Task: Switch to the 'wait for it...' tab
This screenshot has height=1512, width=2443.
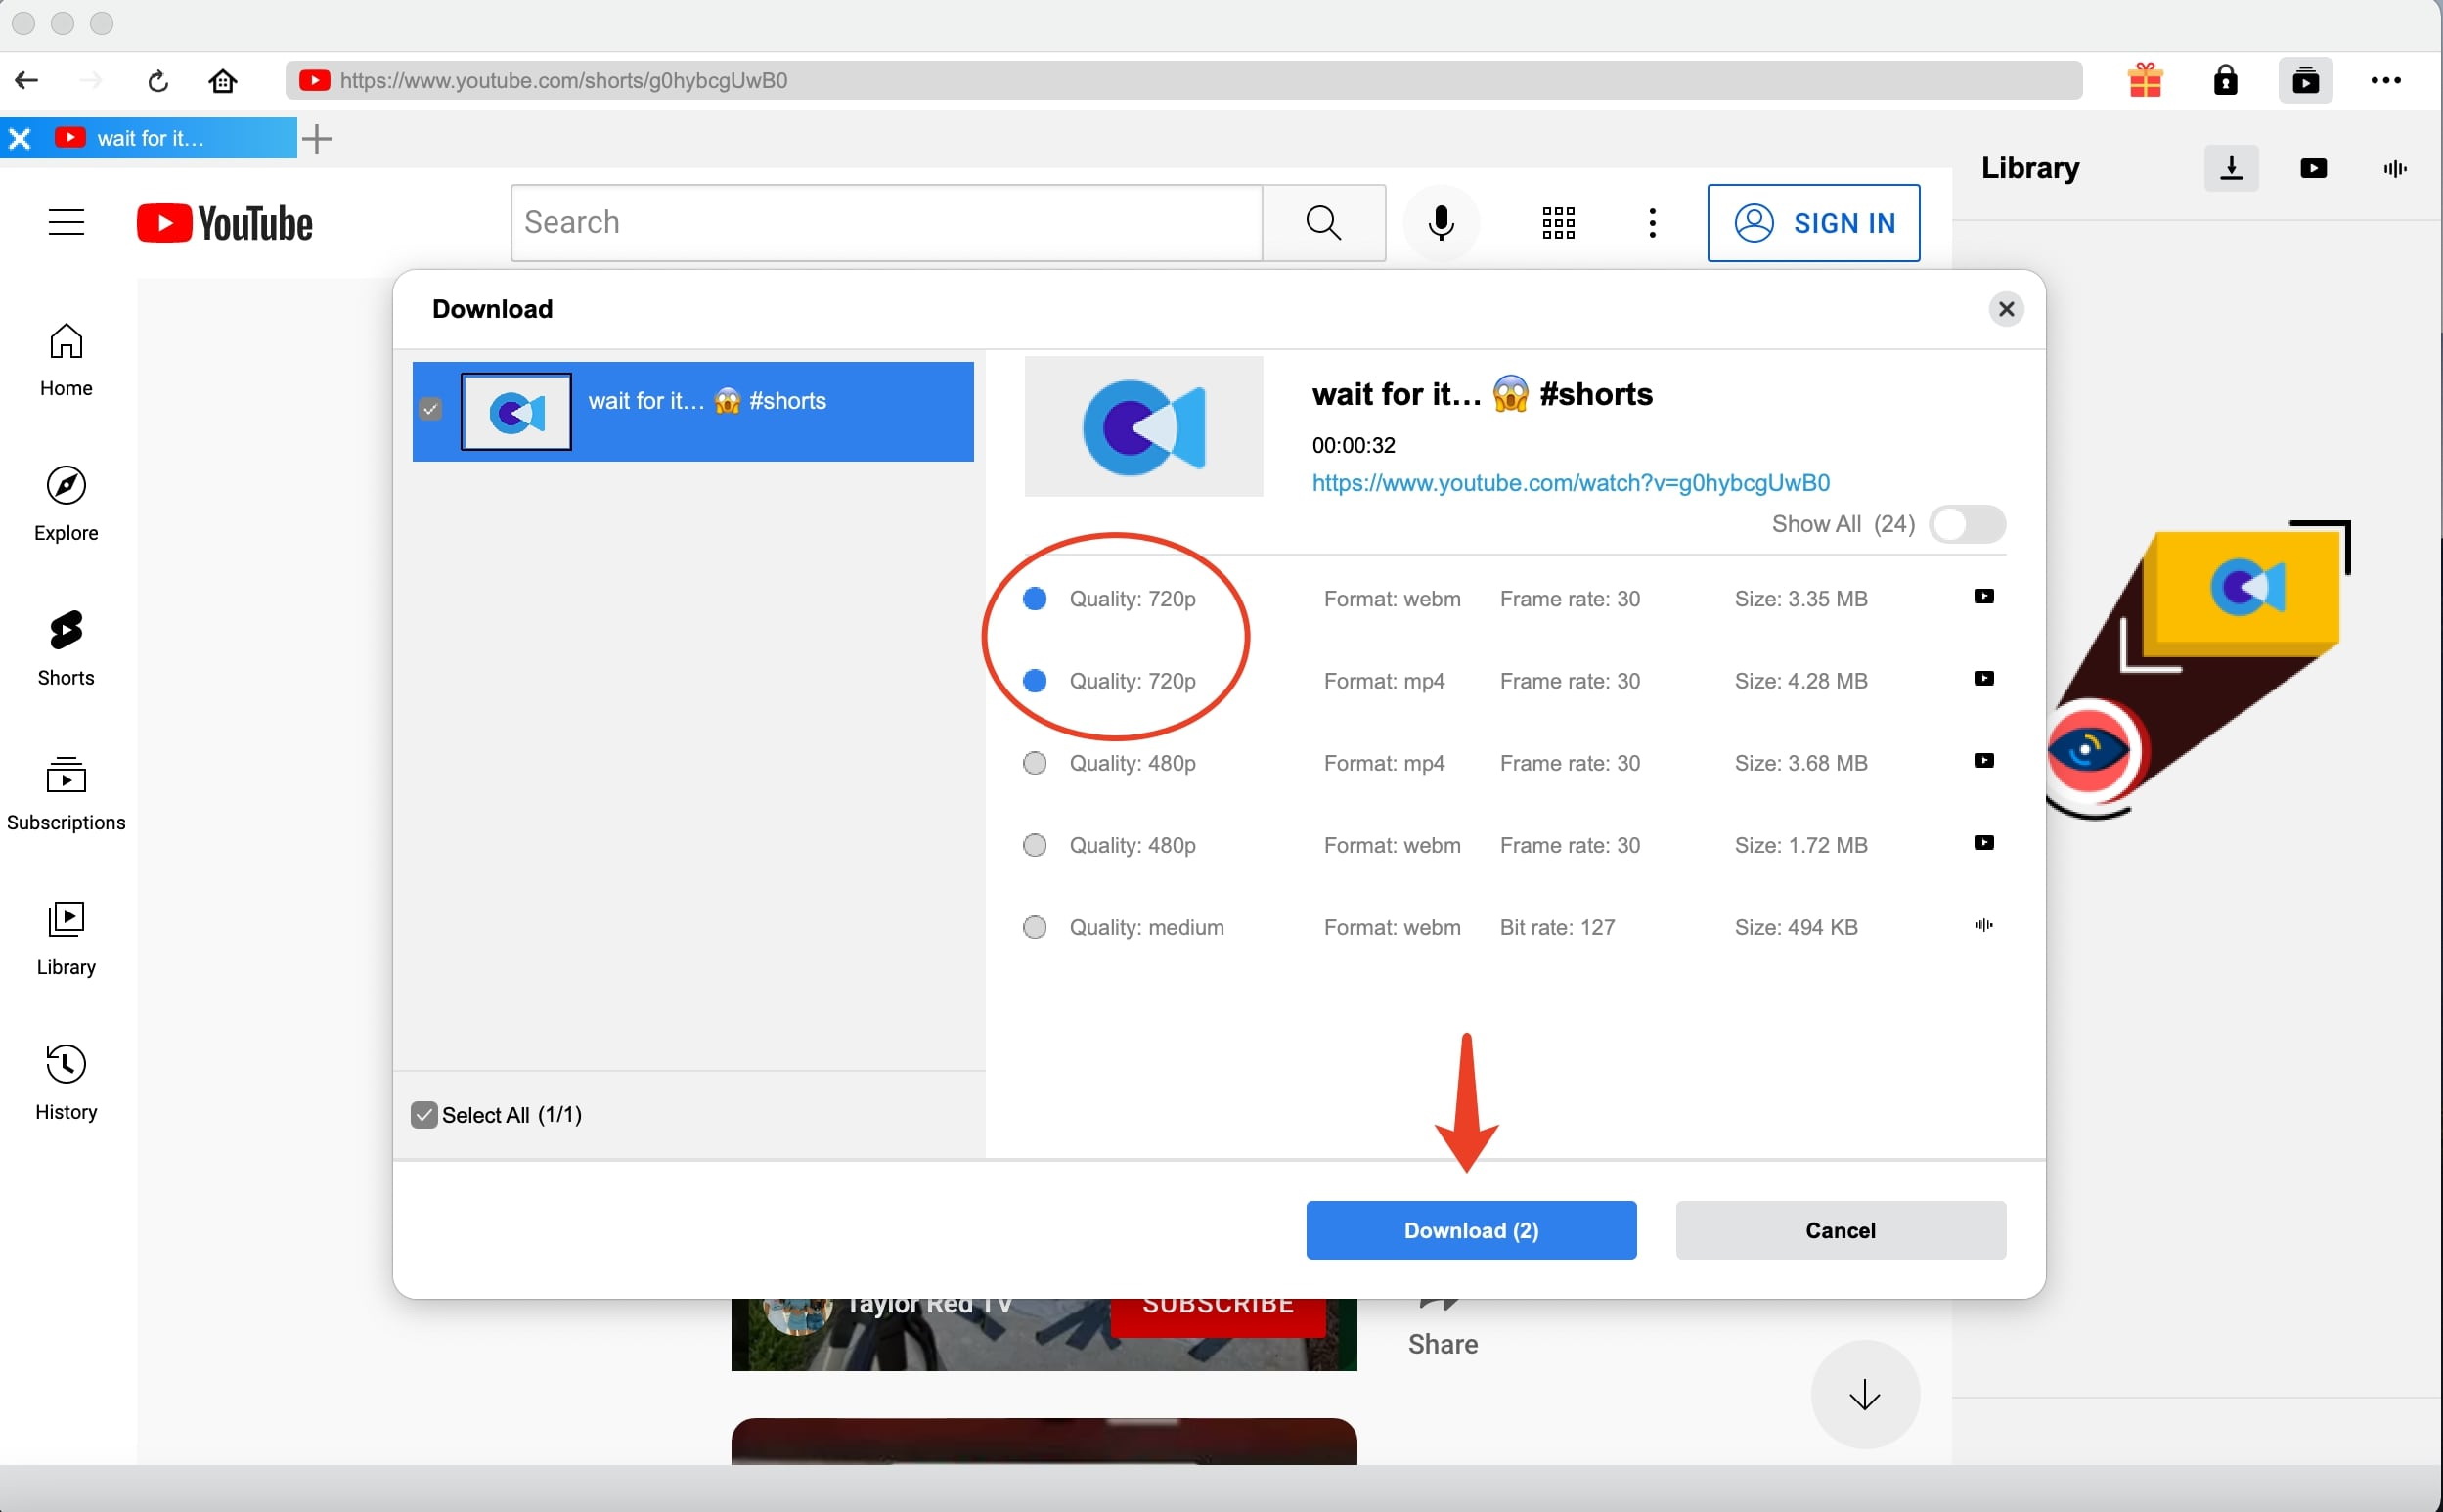Action: tap(150, 138)
